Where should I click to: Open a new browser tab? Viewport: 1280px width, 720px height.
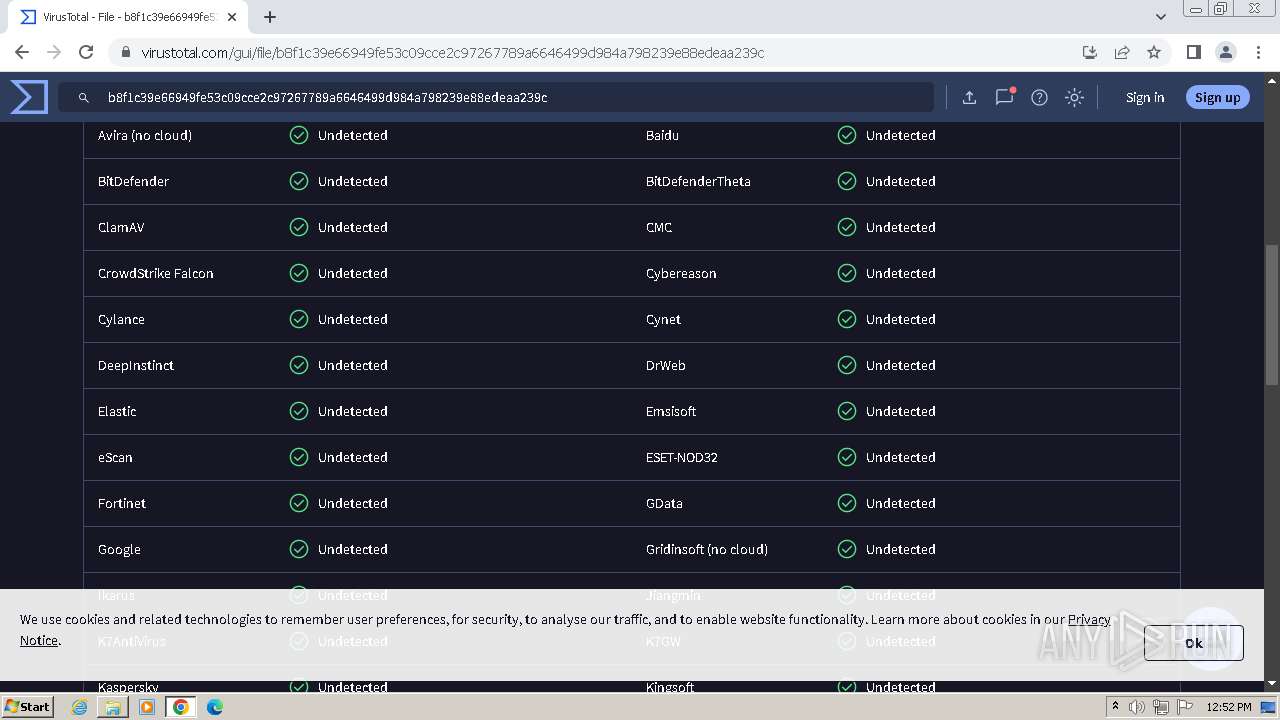(270, 17)
